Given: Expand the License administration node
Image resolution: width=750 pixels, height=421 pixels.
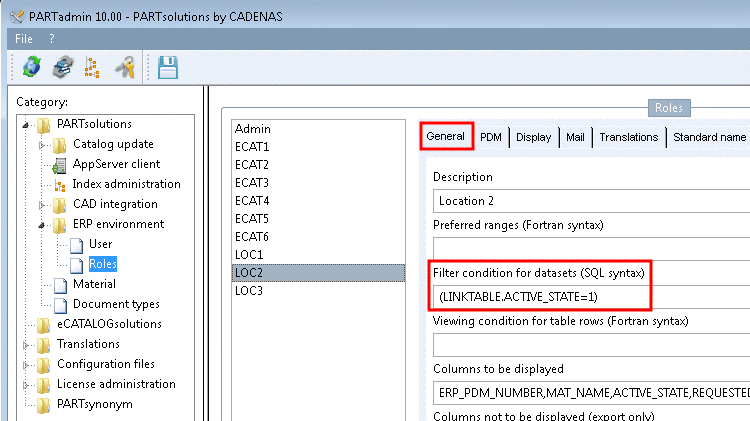Looking at the screenshot, I should pyautogui.click(x=26, y=385).
